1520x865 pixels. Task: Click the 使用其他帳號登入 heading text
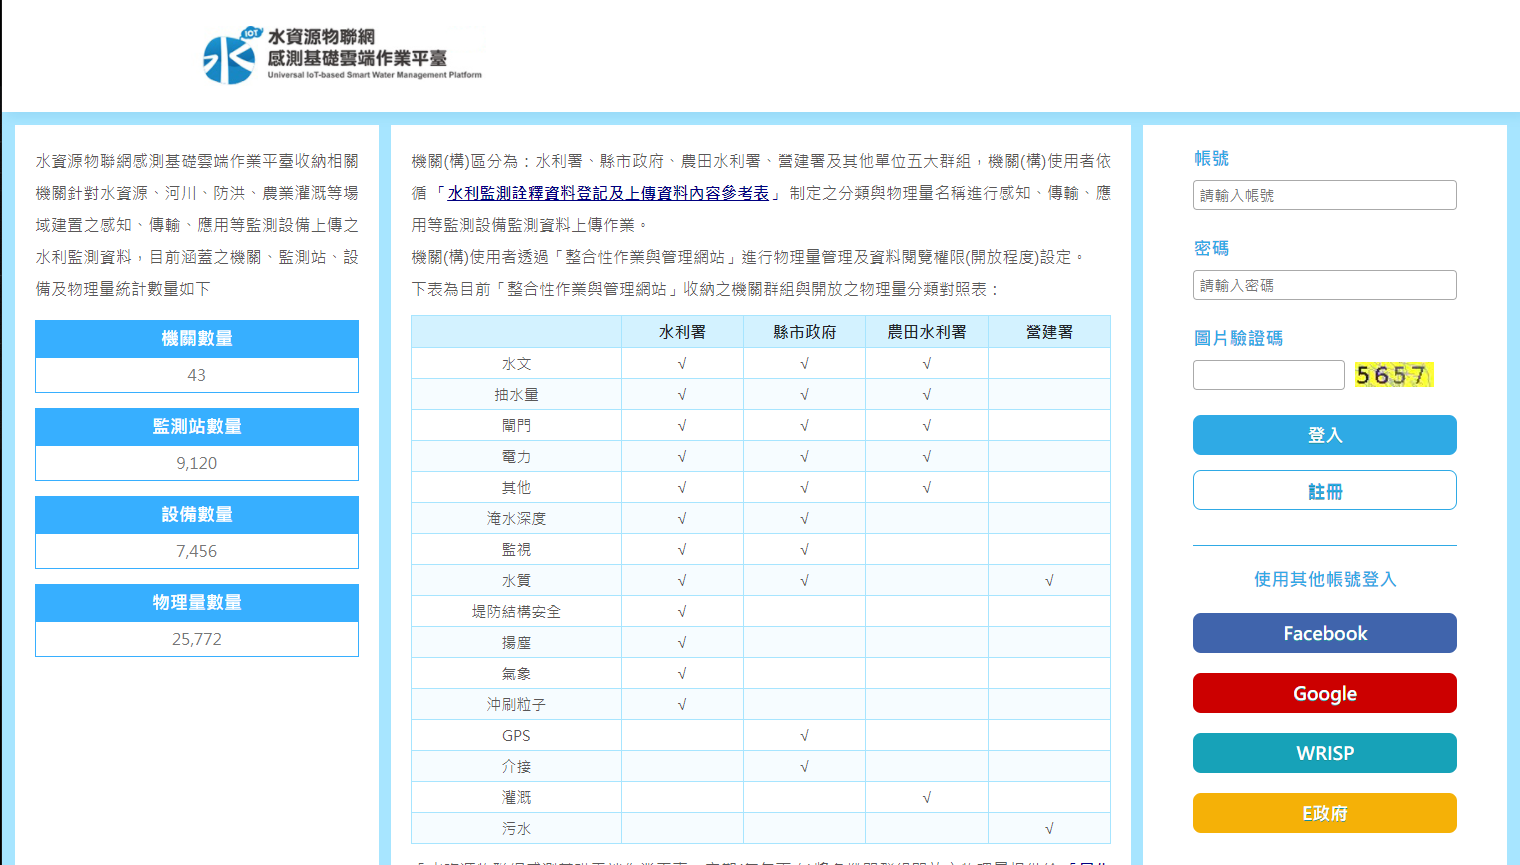[x=1323, y=578]
